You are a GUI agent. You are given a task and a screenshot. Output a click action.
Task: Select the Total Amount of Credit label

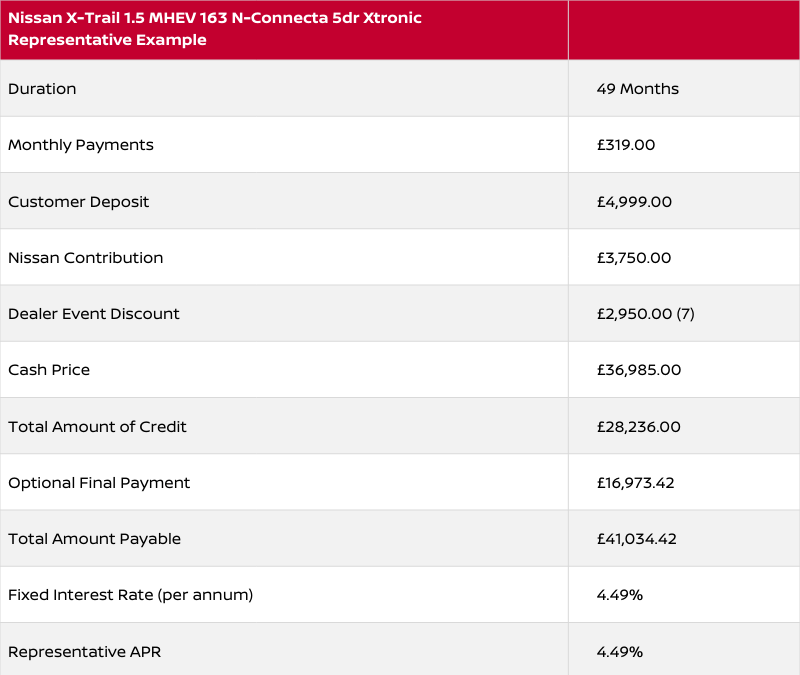(97, 427)
